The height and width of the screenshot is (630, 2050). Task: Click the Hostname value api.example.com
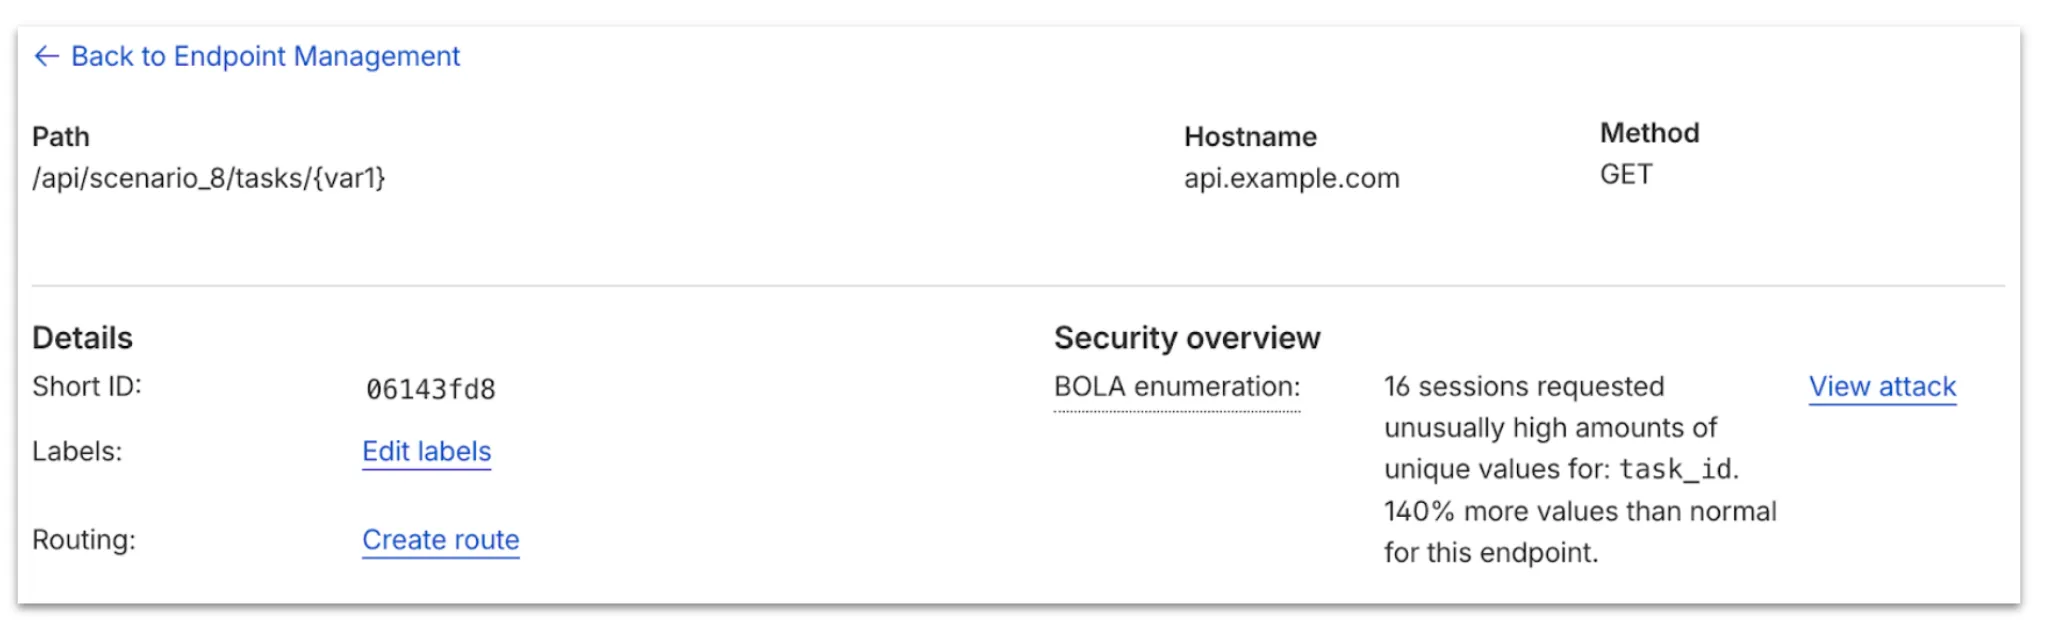[x=1292, y=179]
